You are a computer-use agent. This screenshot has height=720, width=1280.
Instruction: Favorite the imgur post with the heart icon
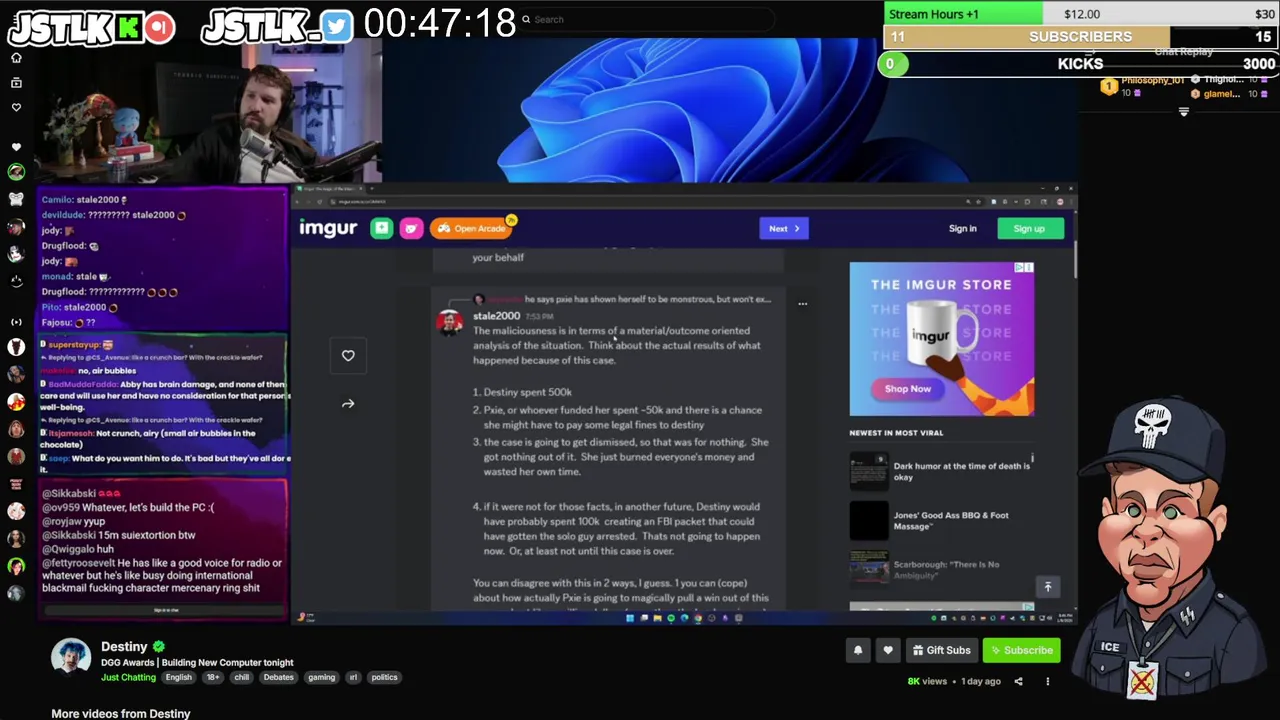click(348, 355)
